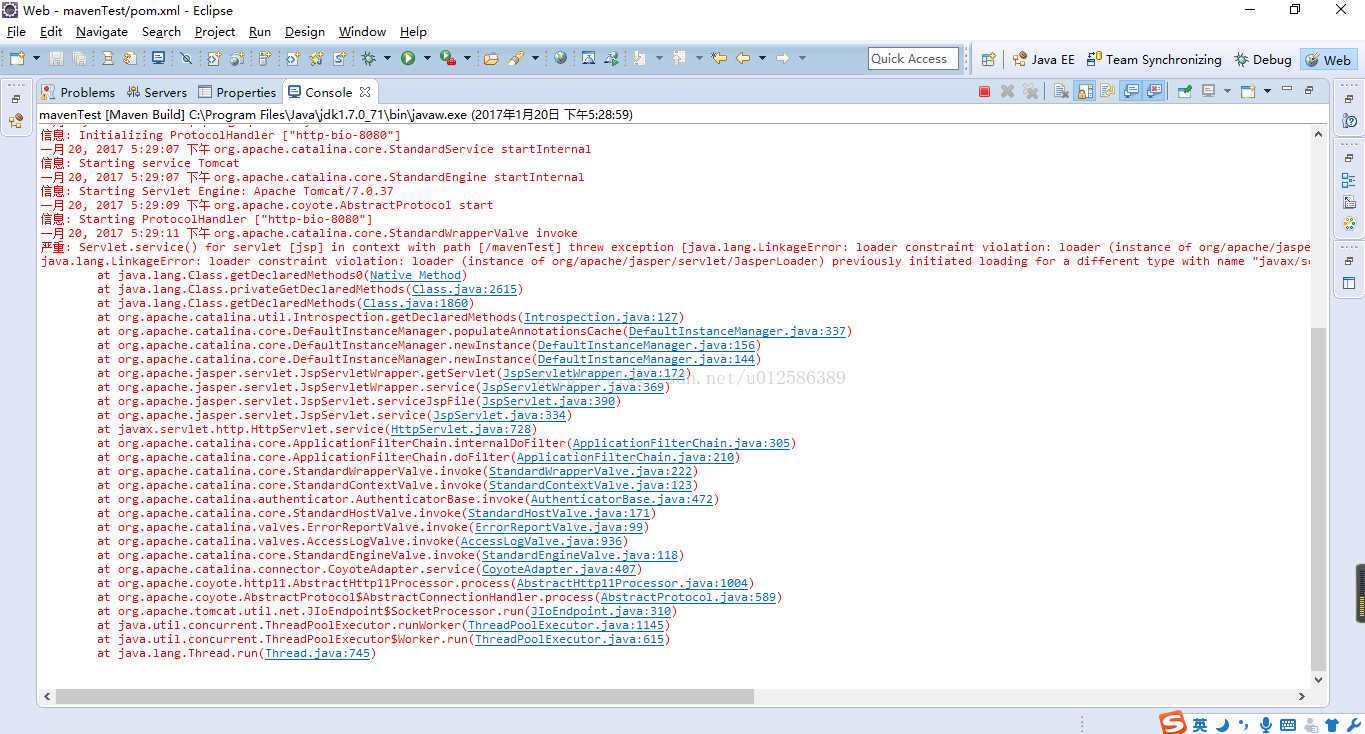Open the Class.java:2615 stack trace link
Image resolution: width=1365 pixels, height=734 pixels.
[464, 289]
